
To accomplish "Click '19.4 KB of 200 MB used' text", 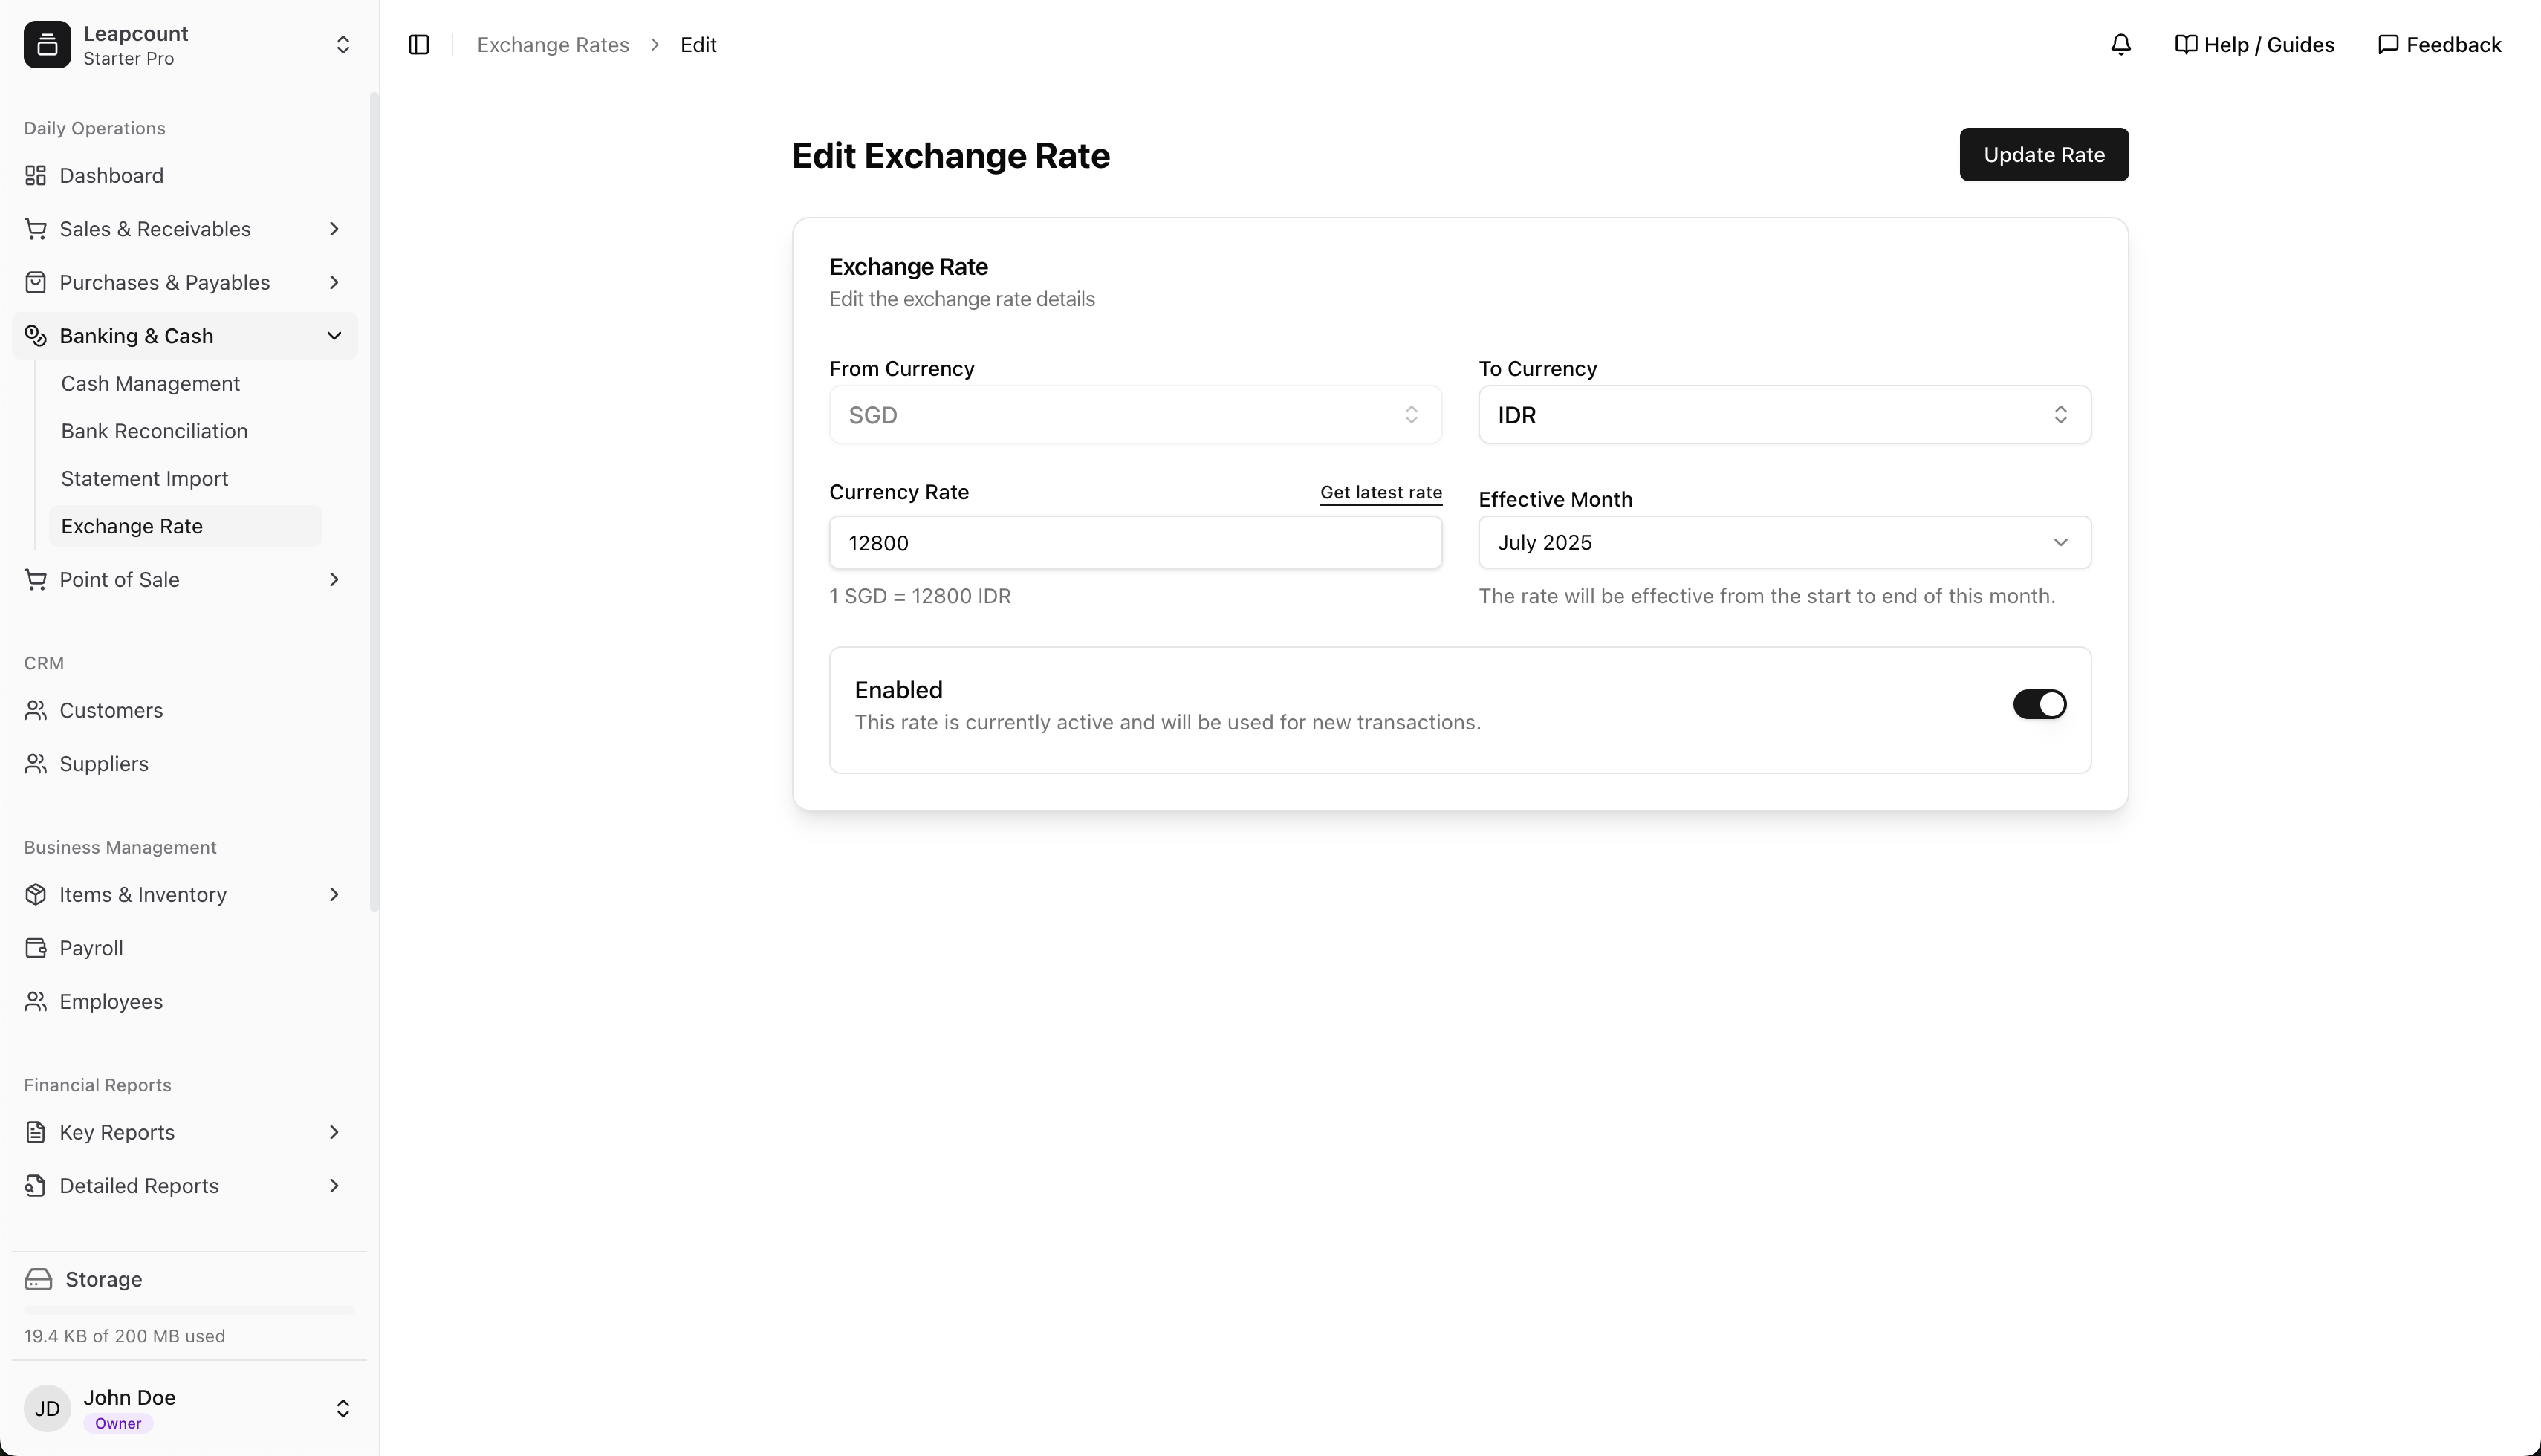I will click(x=125, y=1337).
